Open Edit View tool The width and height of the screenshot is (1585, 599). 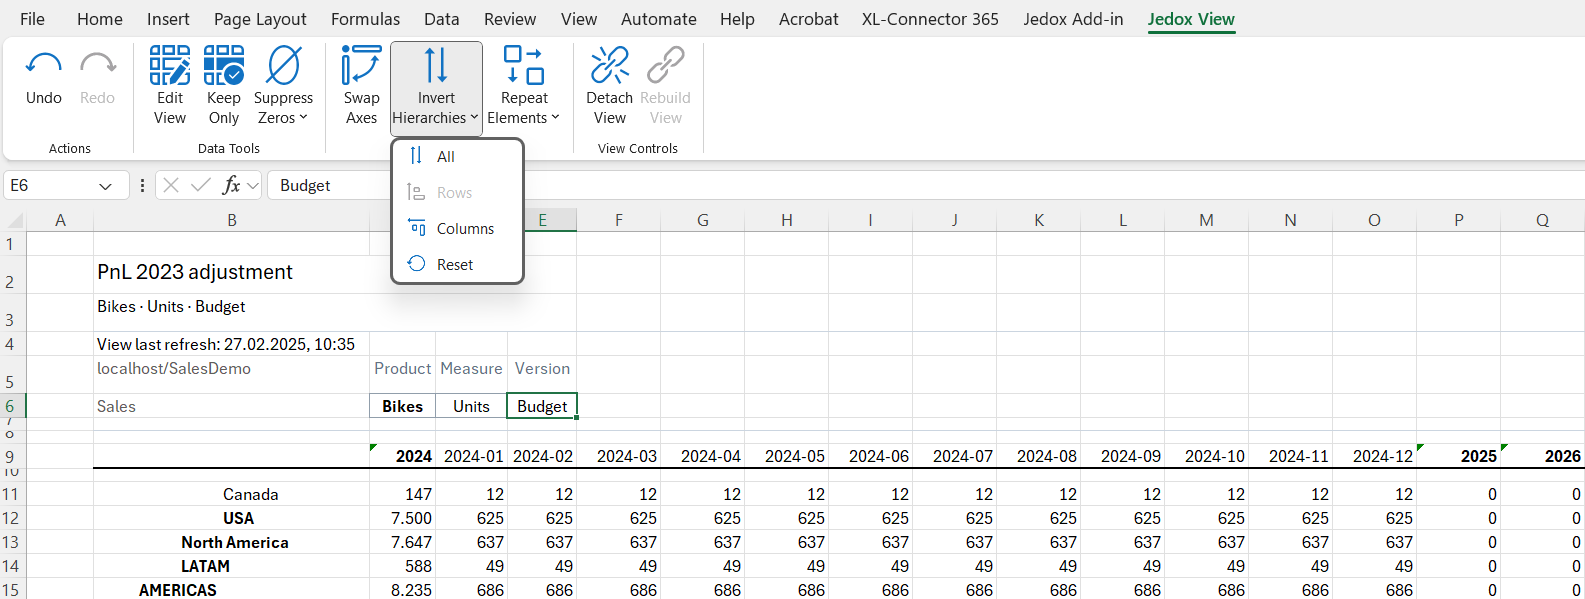pos(170,66)
